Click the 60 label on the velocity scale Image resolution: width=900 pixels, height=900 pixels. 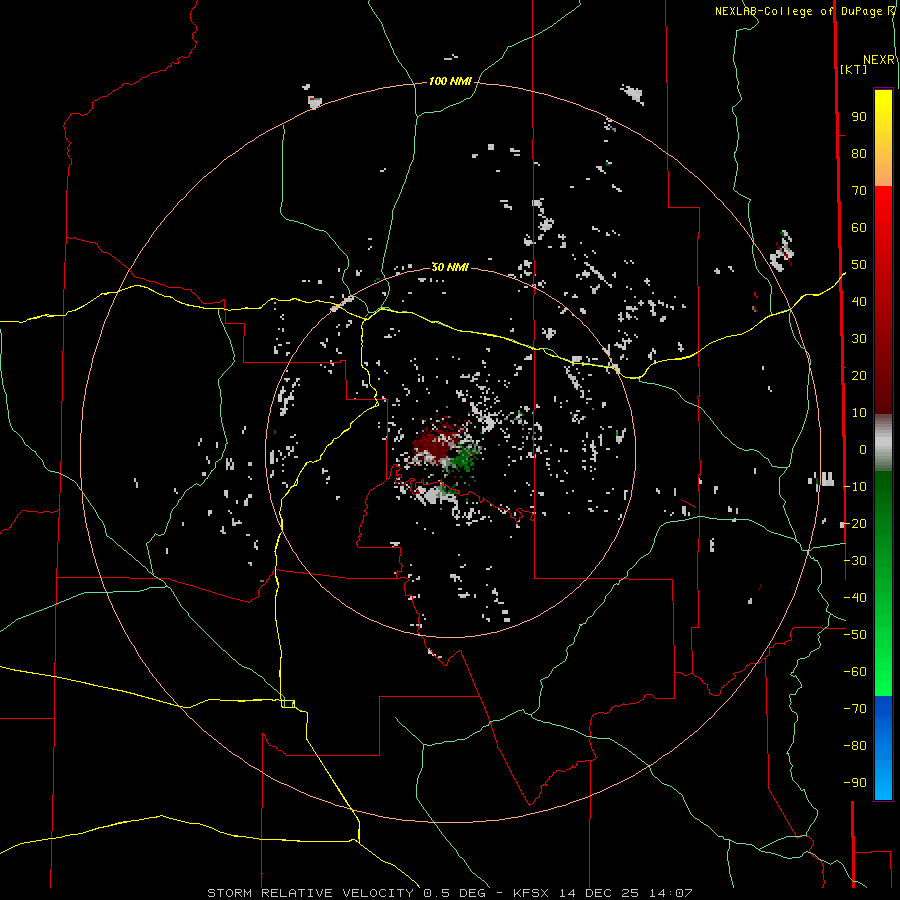click(x=859, y=227)
